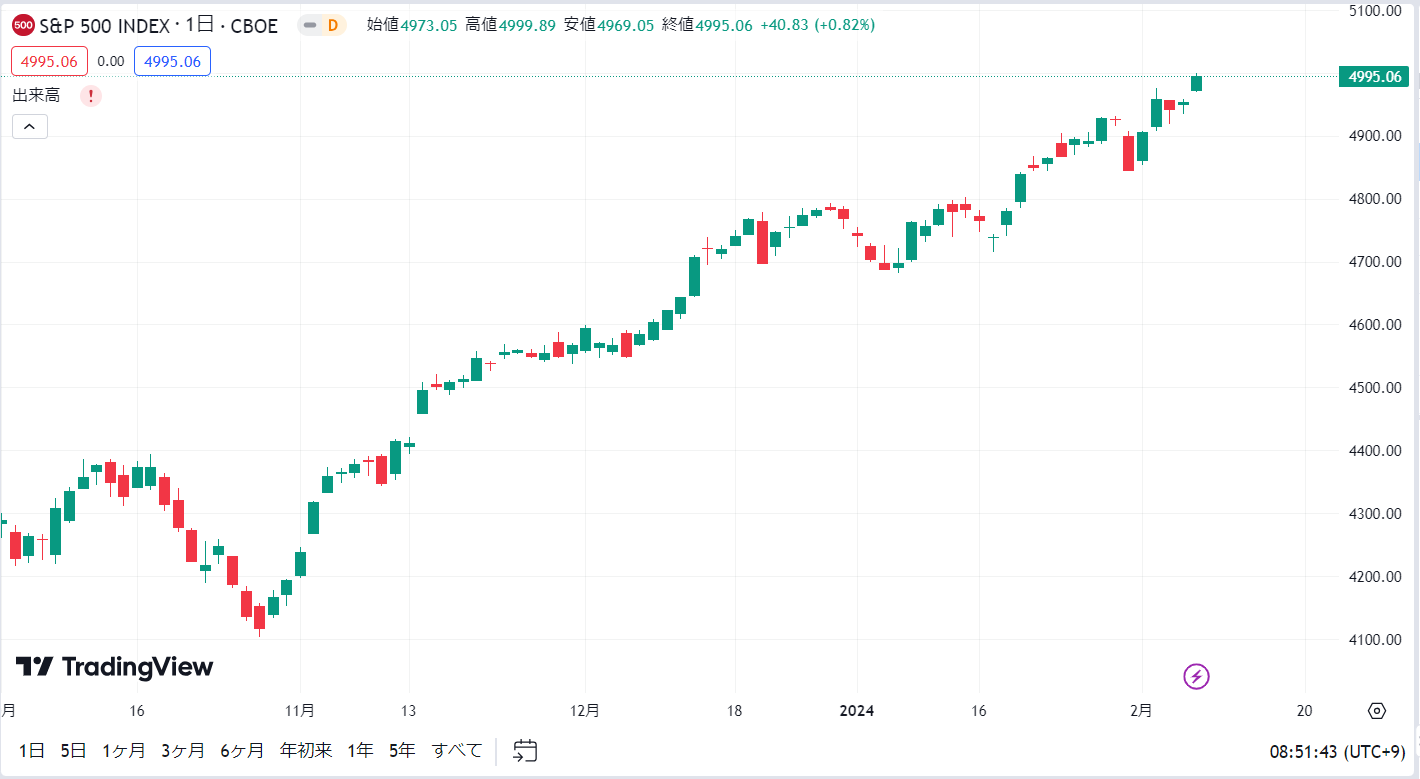Click the 4500.00 price axis label

(x=1374, y=388)
